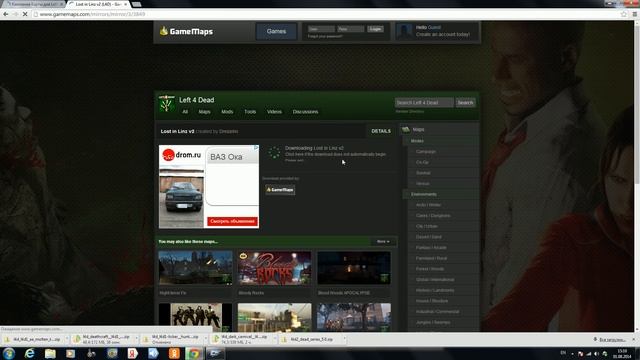Screen dimensions: 640x360
Task: Select the Fantasy / Arcade environment
Action: (431, 248)
